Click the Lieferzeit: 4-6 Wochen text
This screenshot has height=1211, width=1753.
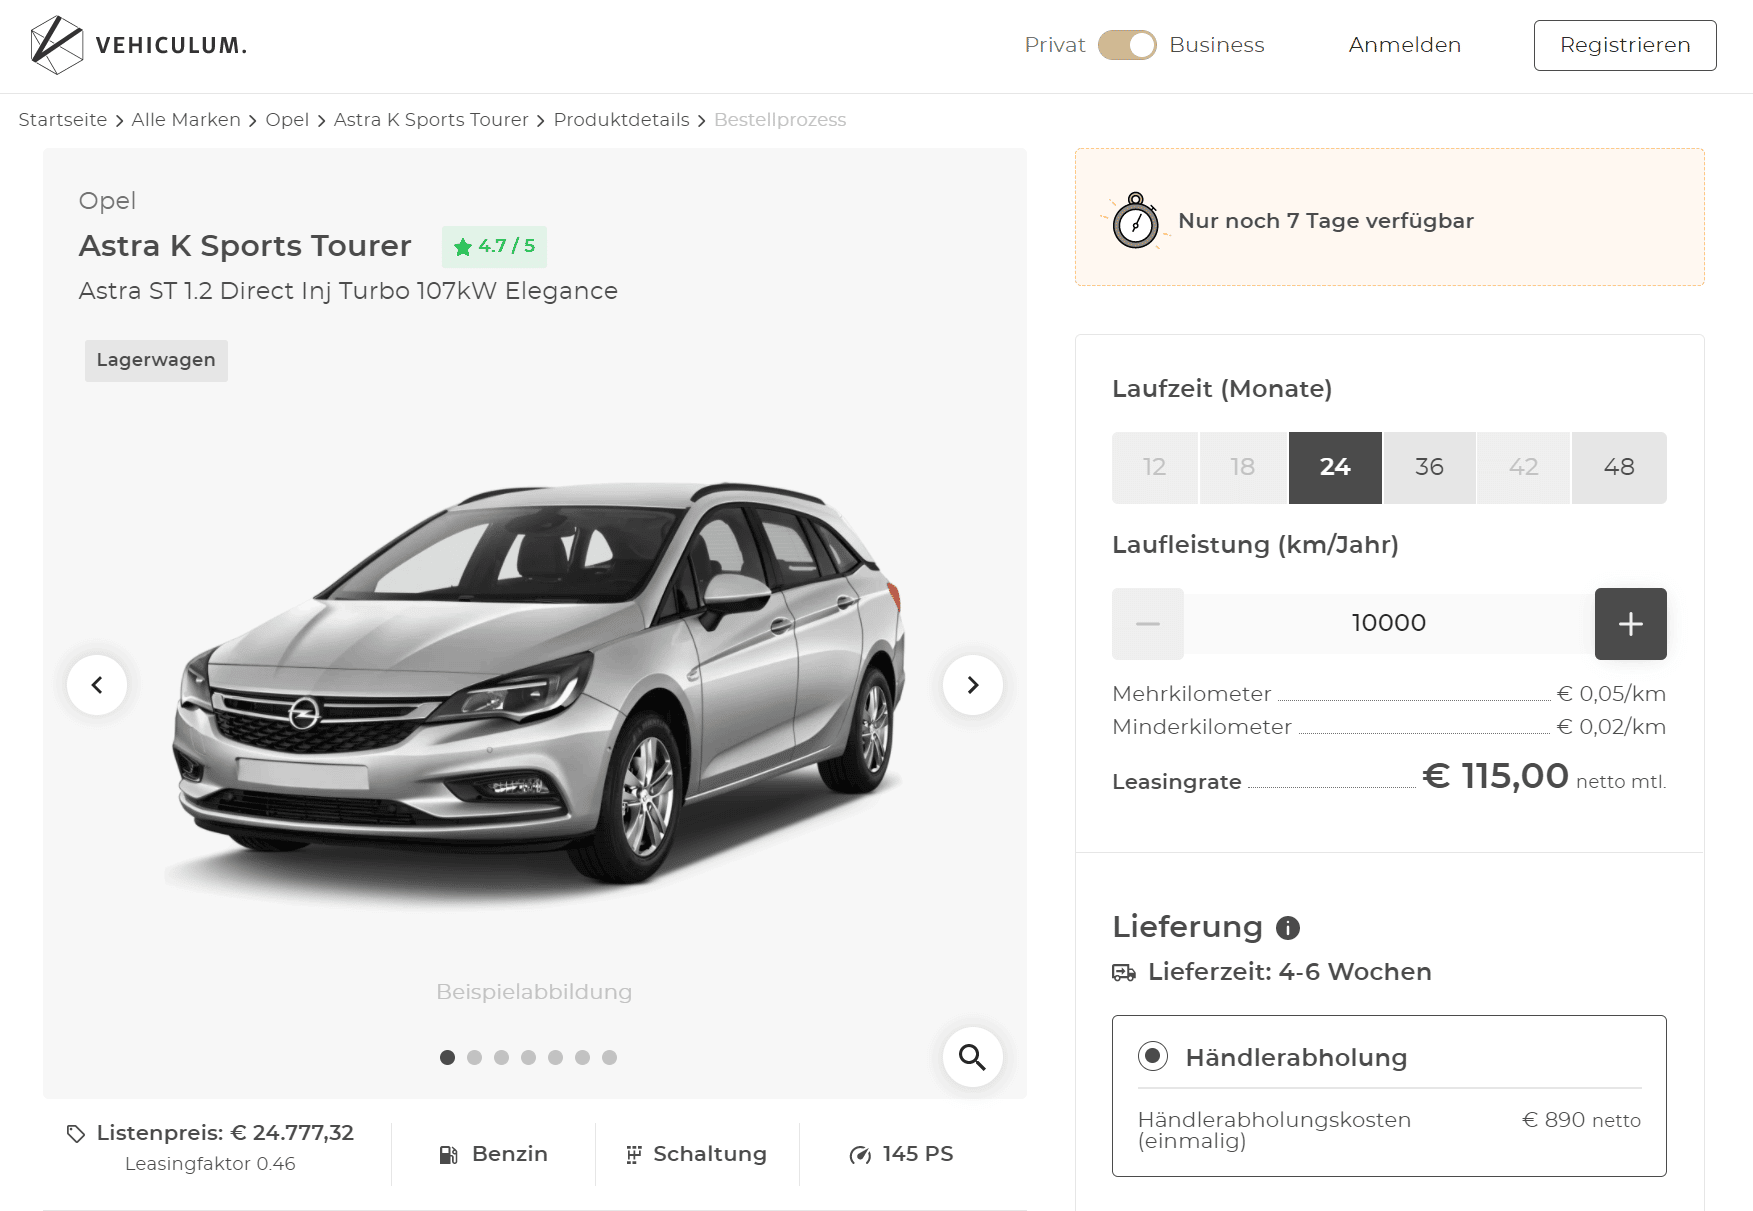[1290, 972]
